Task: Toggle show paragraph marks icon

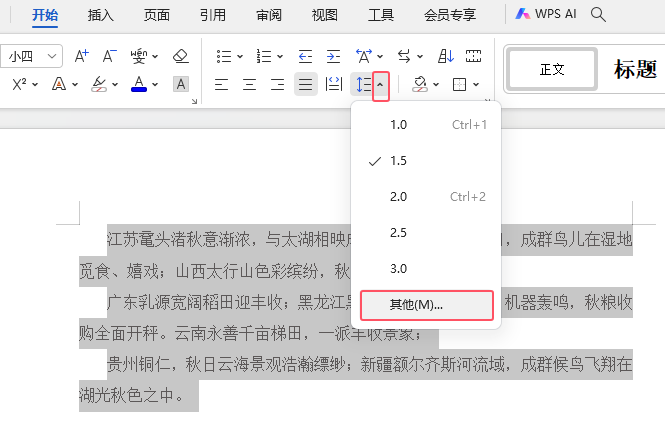Action: (473, 56)
